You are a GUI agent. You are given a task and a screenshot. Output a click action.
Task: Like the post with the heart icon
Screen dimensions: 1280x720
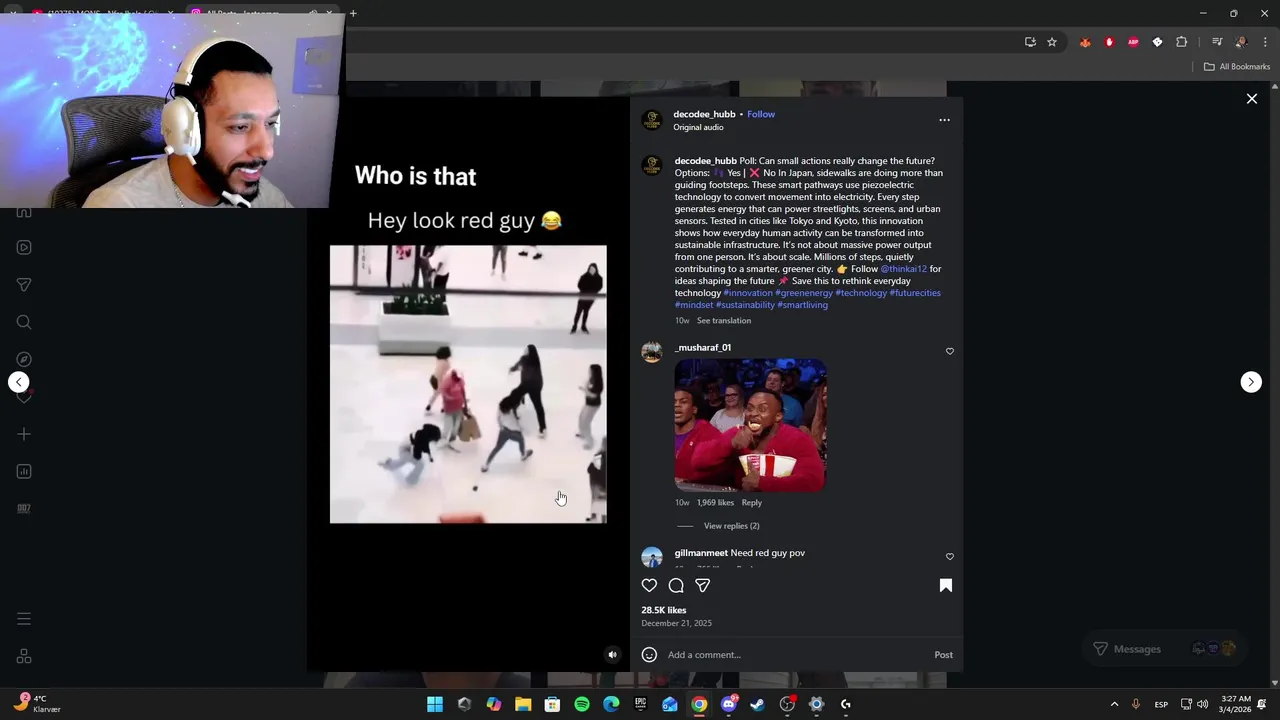pyautogui.click(x=649, y=586)
